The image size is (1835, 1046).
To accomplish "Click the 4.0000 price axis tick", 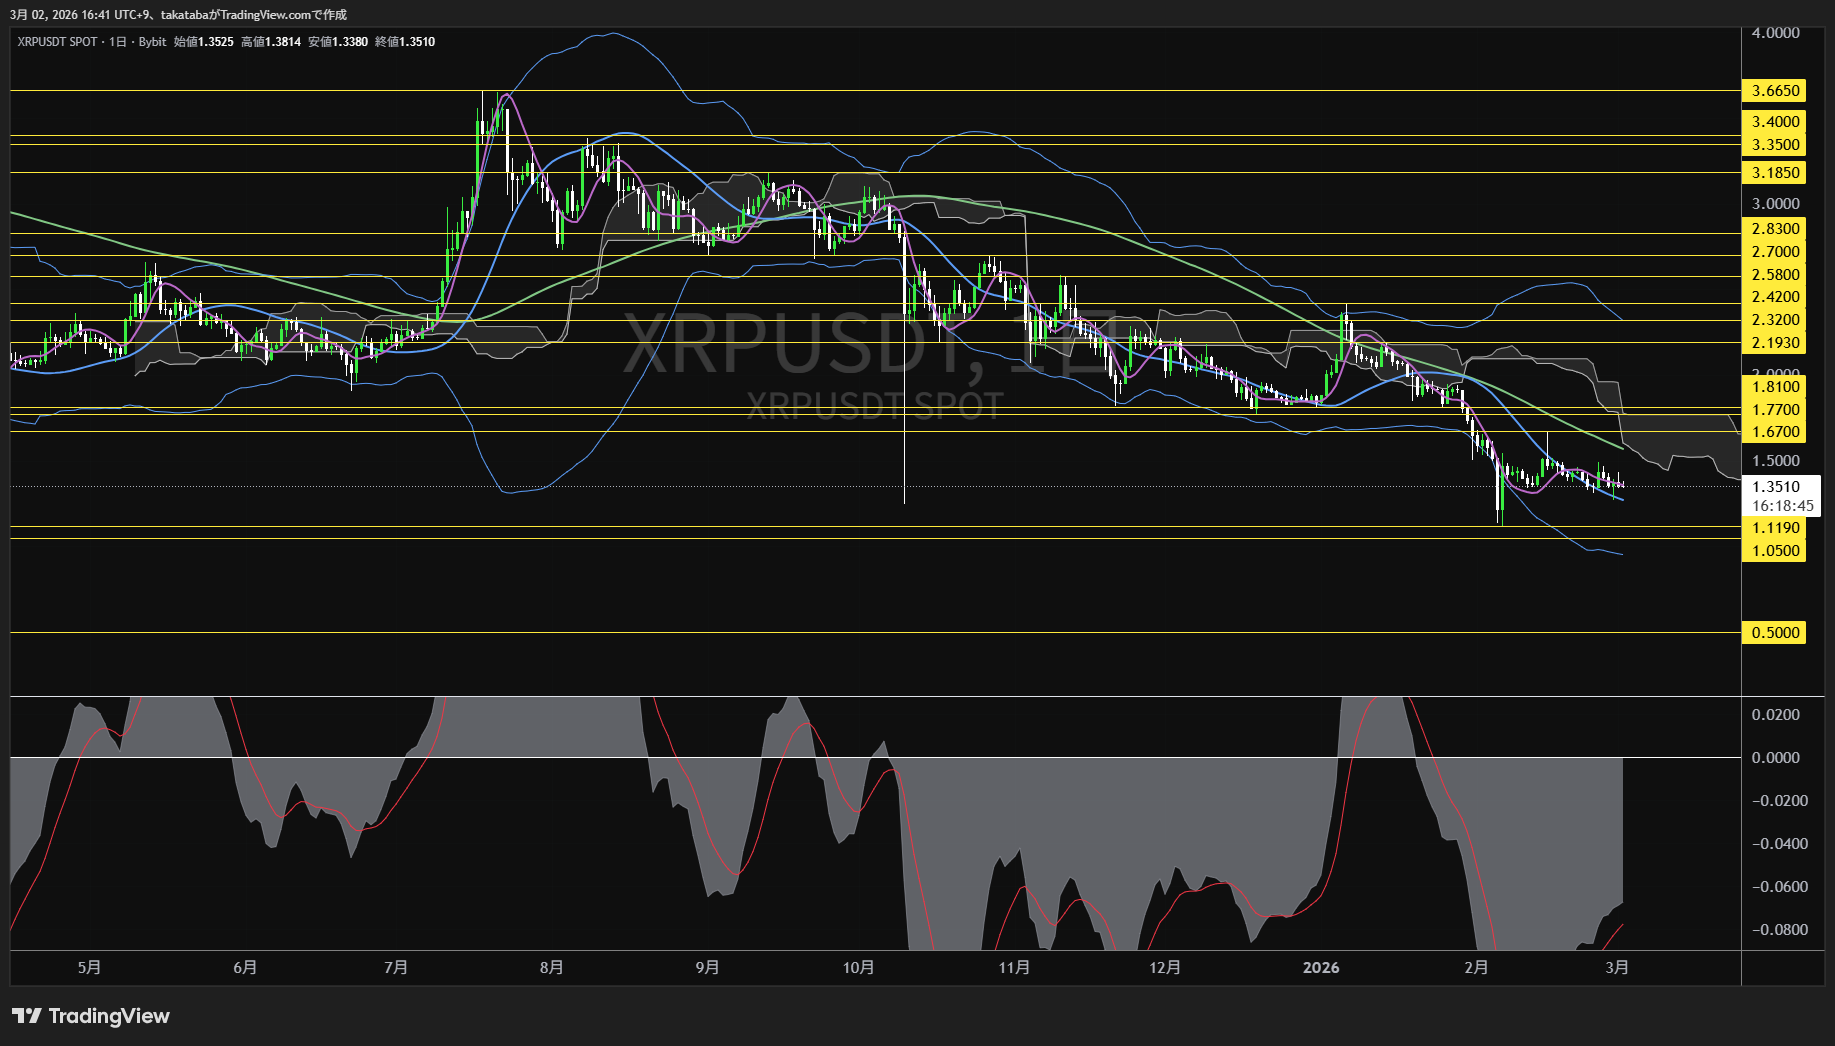I will 1775,33.
